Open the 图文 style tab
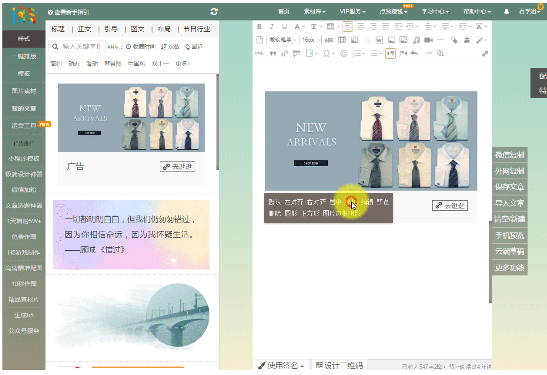Screen dimensions: 547x375 [x=137, y=29]
